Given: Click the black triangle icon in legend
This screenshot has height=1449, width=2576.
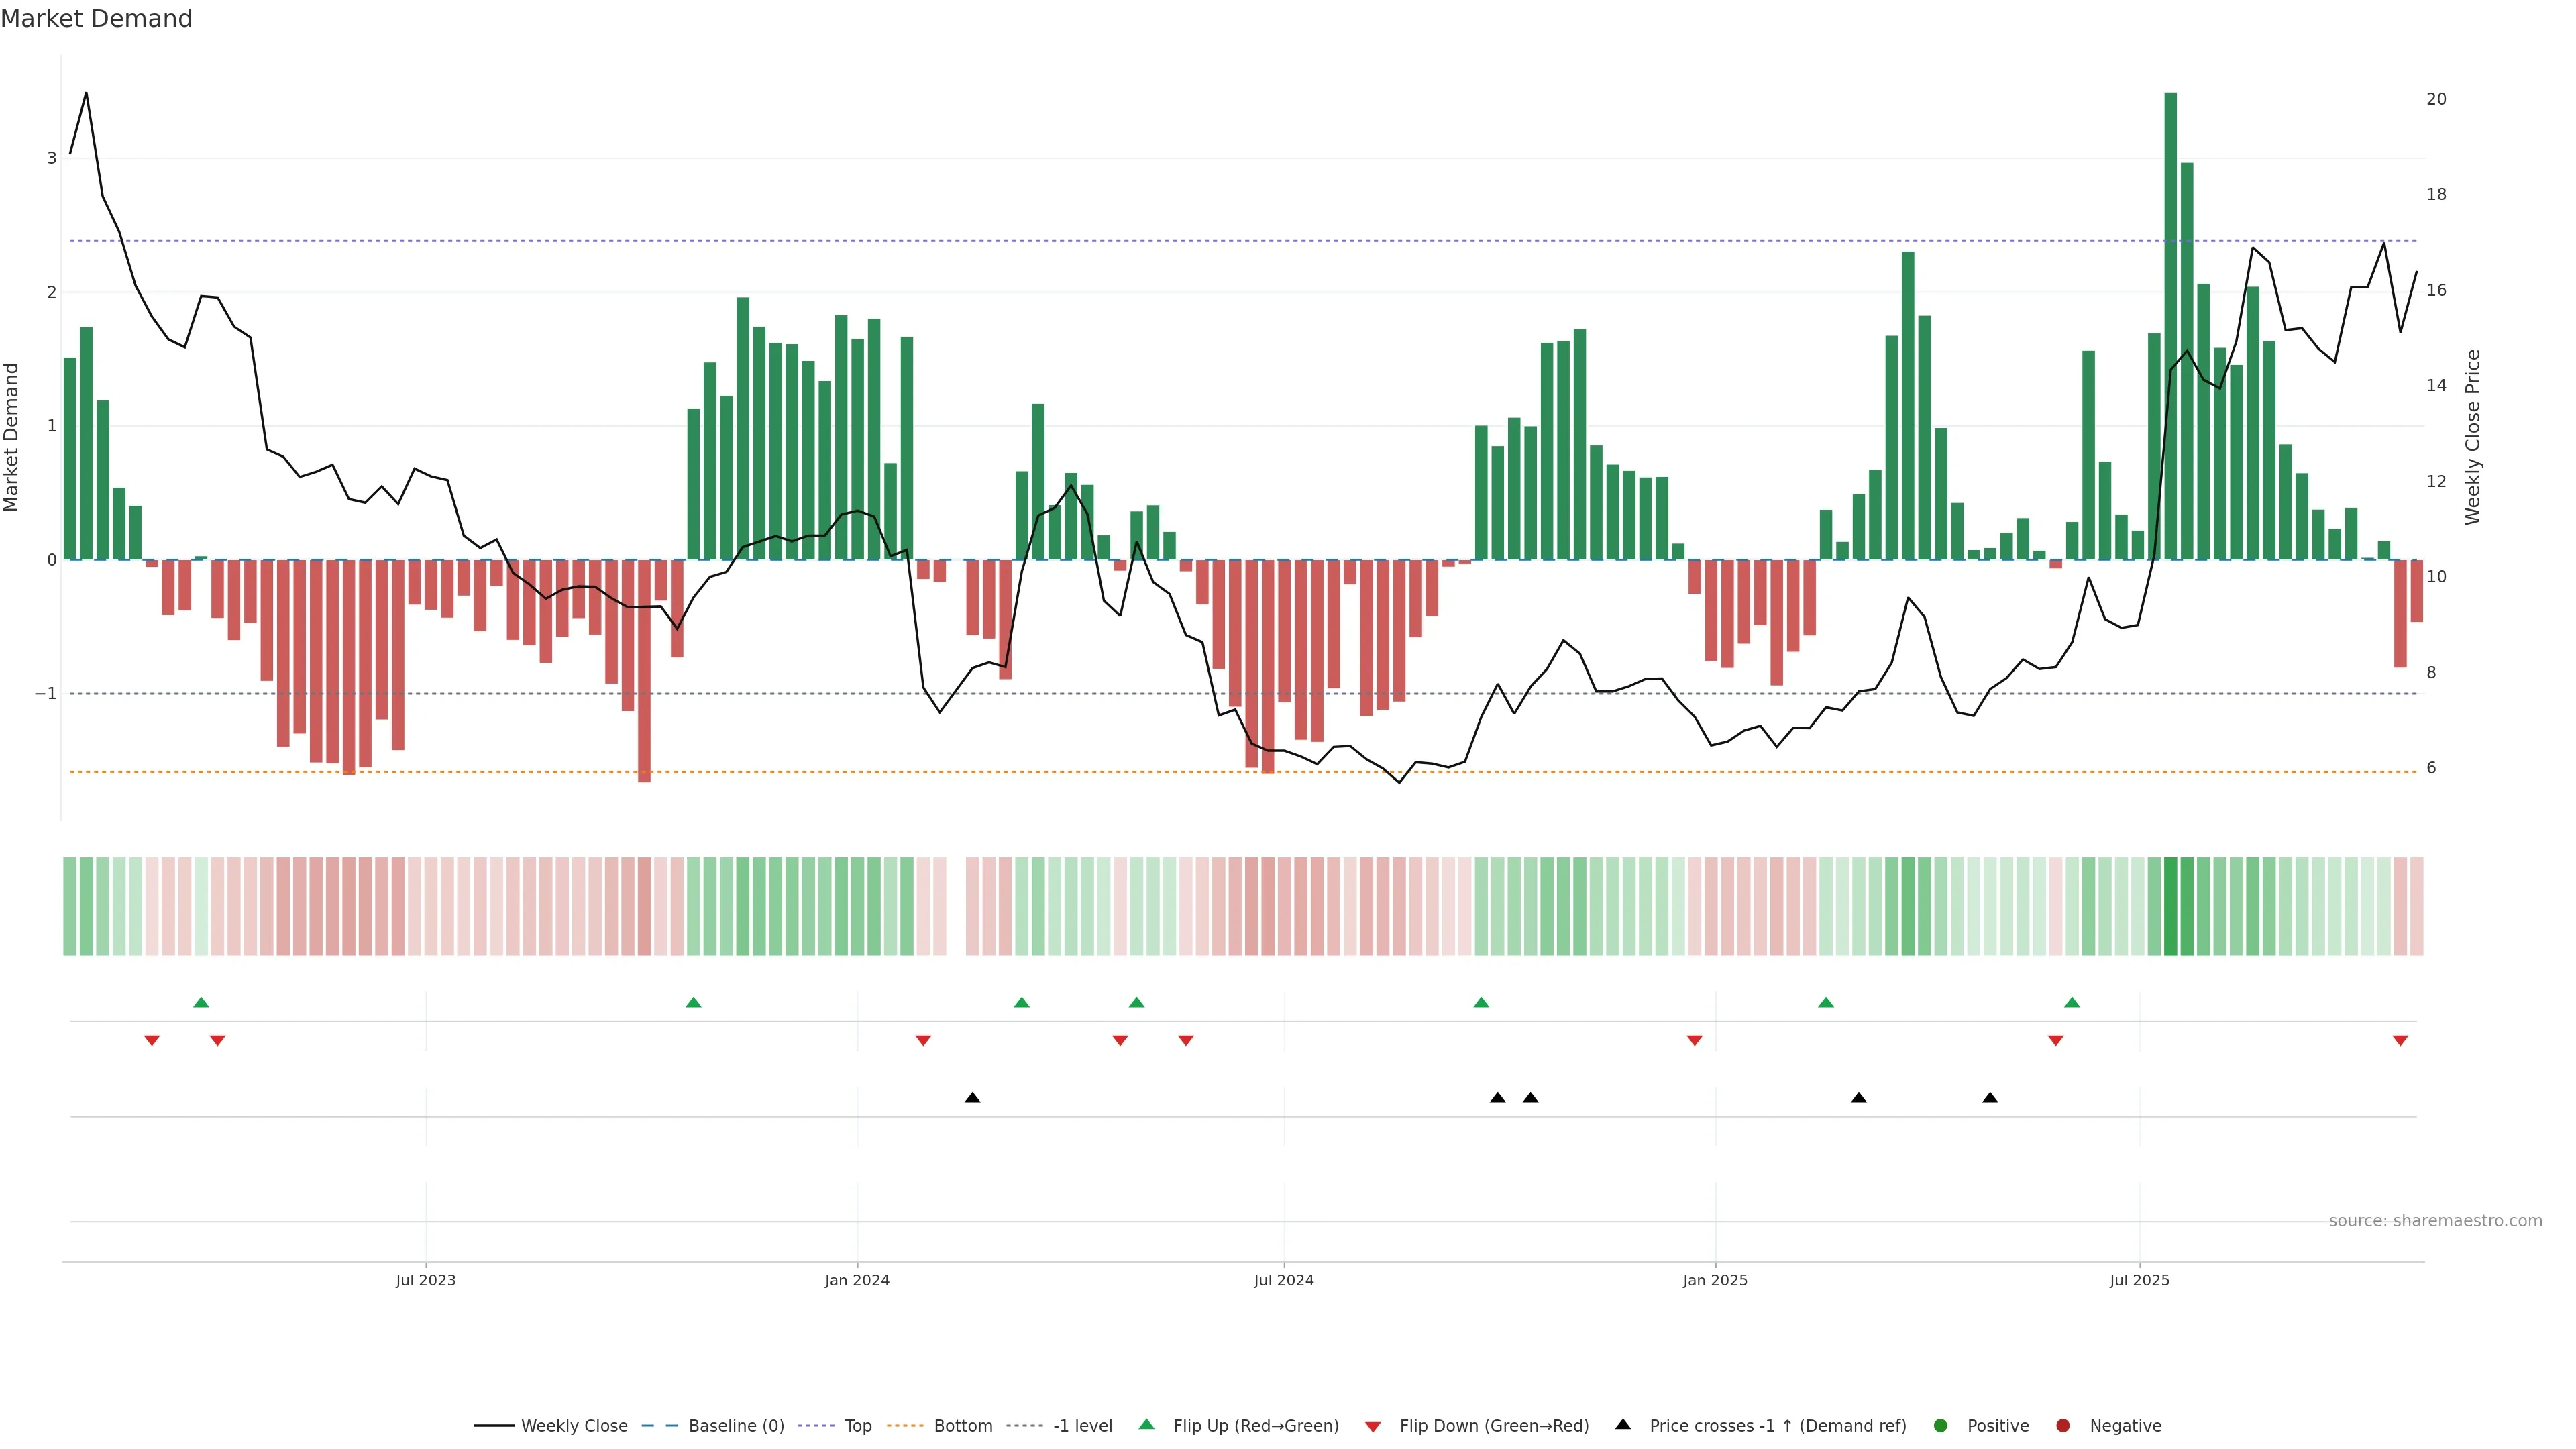Looking at the screenshot, I should [x=1623, y=1424].
